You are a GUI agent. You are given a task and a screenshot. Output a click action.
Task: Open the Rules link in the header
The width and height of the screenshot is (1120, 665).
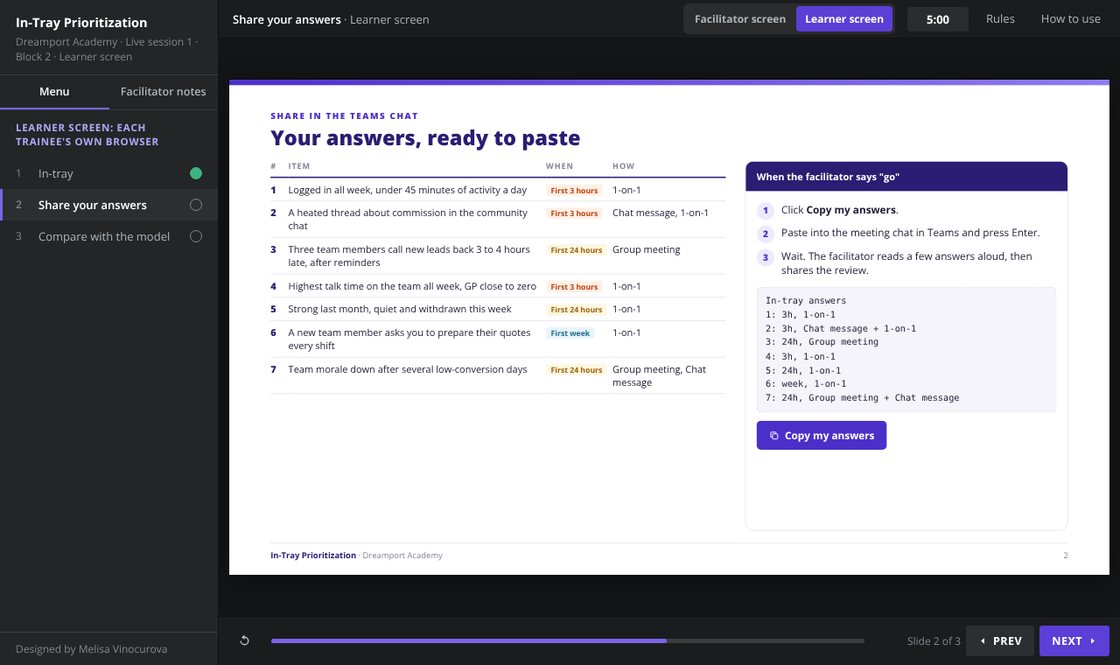pyautogui.click(x=1000, y=19)
